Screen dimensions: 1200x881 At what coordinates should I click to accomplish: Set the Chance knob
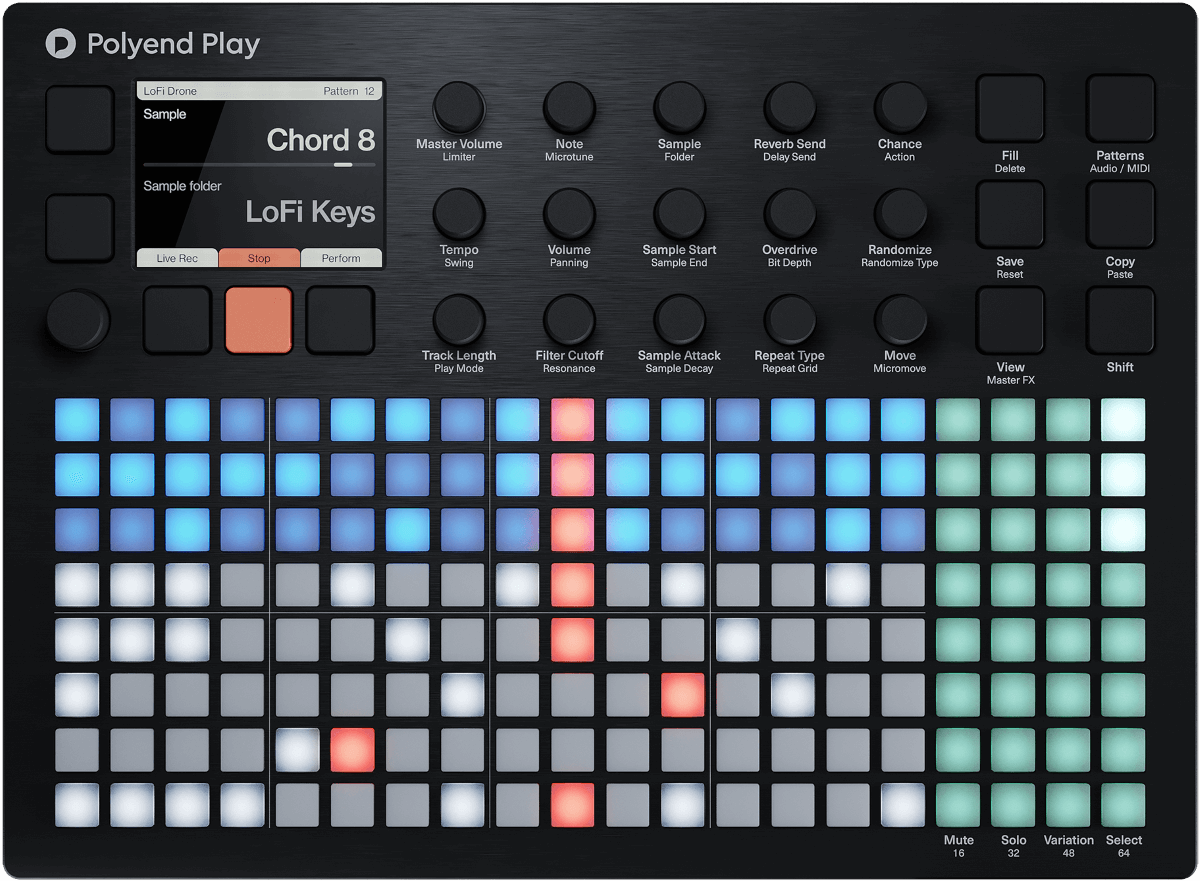(x=899, y=108)
